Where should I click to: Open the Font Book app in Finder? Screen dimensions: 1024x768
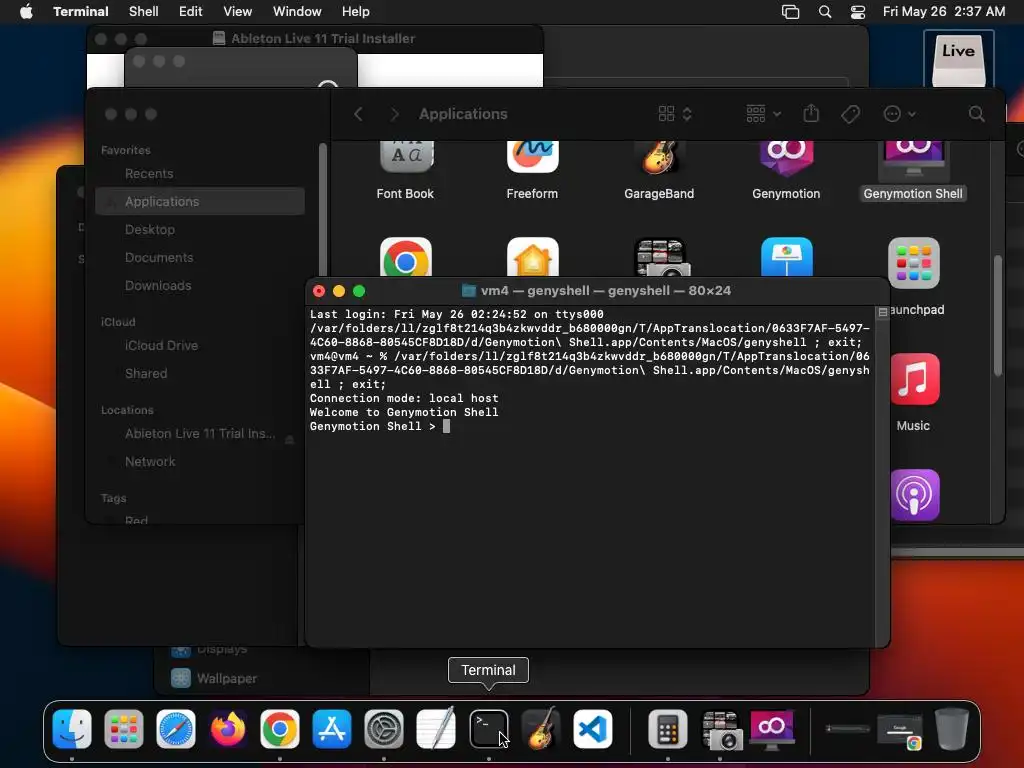[x=406, y=157]
